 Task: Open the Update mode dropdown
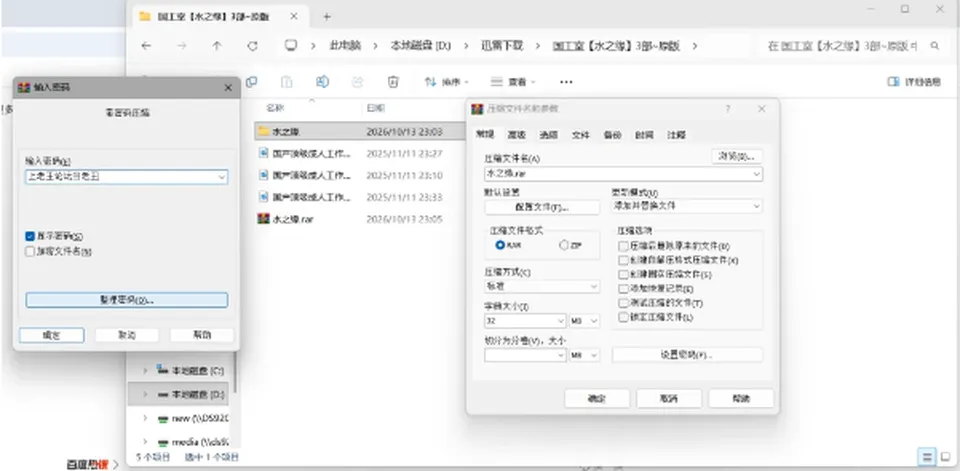pos(687,206)
